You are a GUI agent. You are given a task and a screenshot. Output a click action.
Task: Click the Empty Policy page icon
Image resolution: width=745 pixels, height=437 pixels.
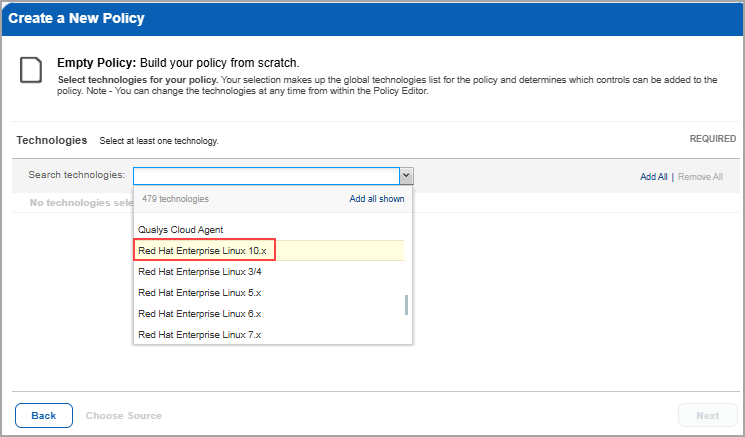pos(31,70)
